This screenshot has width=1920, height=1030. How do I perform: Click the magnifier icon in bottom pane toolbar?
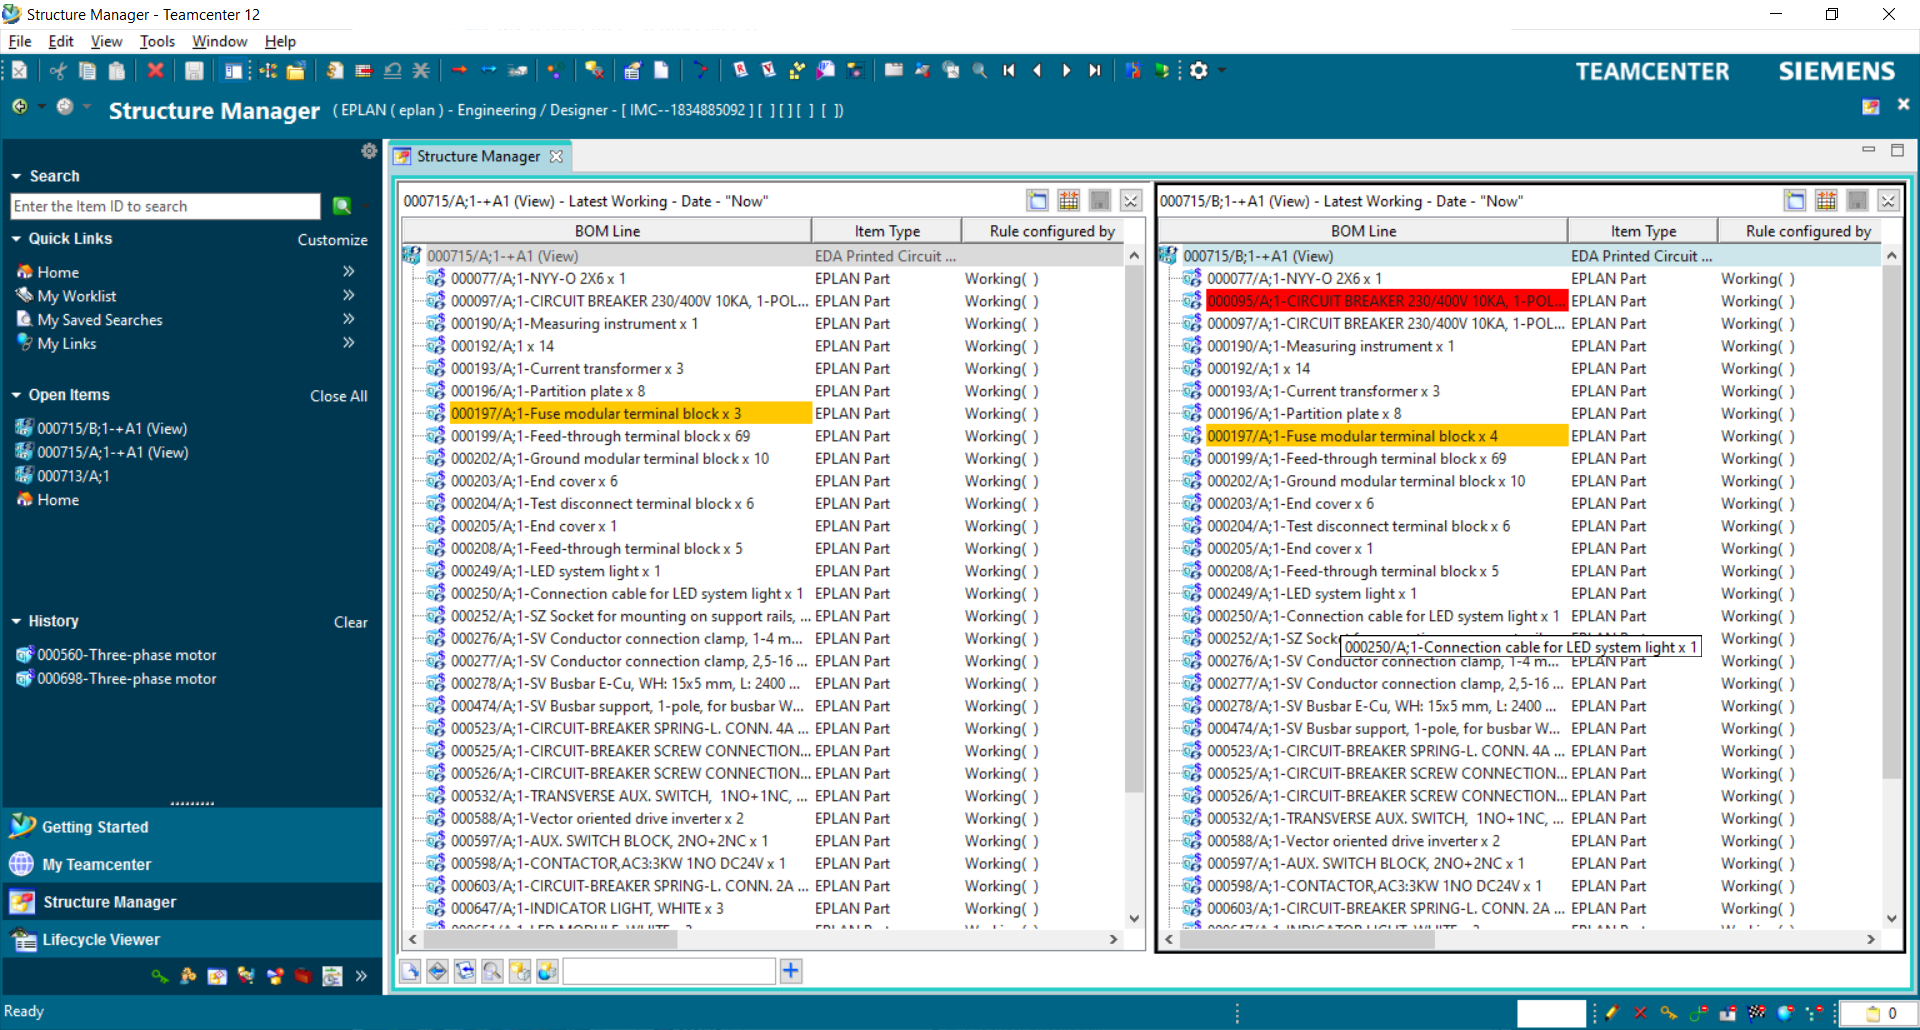pyautogui.click(x=492, y=971)
